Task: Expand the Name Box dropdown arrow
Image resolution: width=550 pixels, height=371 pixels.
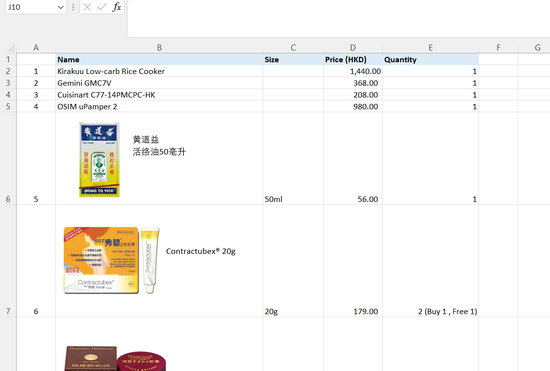Action: 61,7
